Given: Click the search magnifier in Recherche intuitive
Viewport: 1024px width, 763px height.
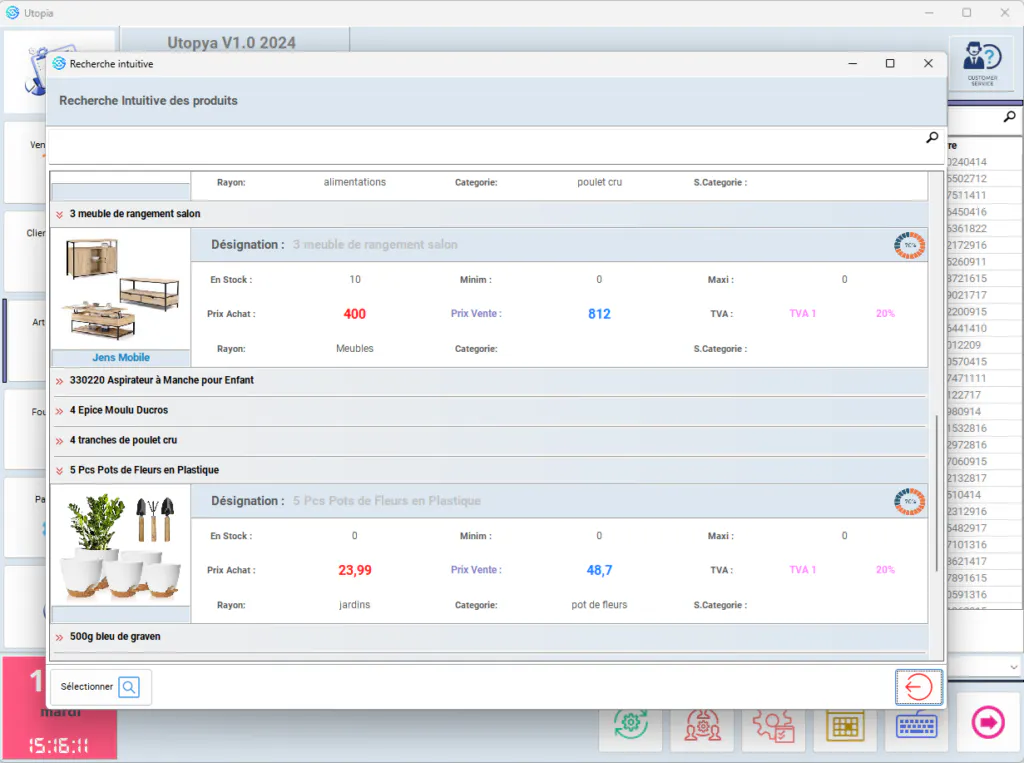Looking at the screenshot, I should pos(932,137).
